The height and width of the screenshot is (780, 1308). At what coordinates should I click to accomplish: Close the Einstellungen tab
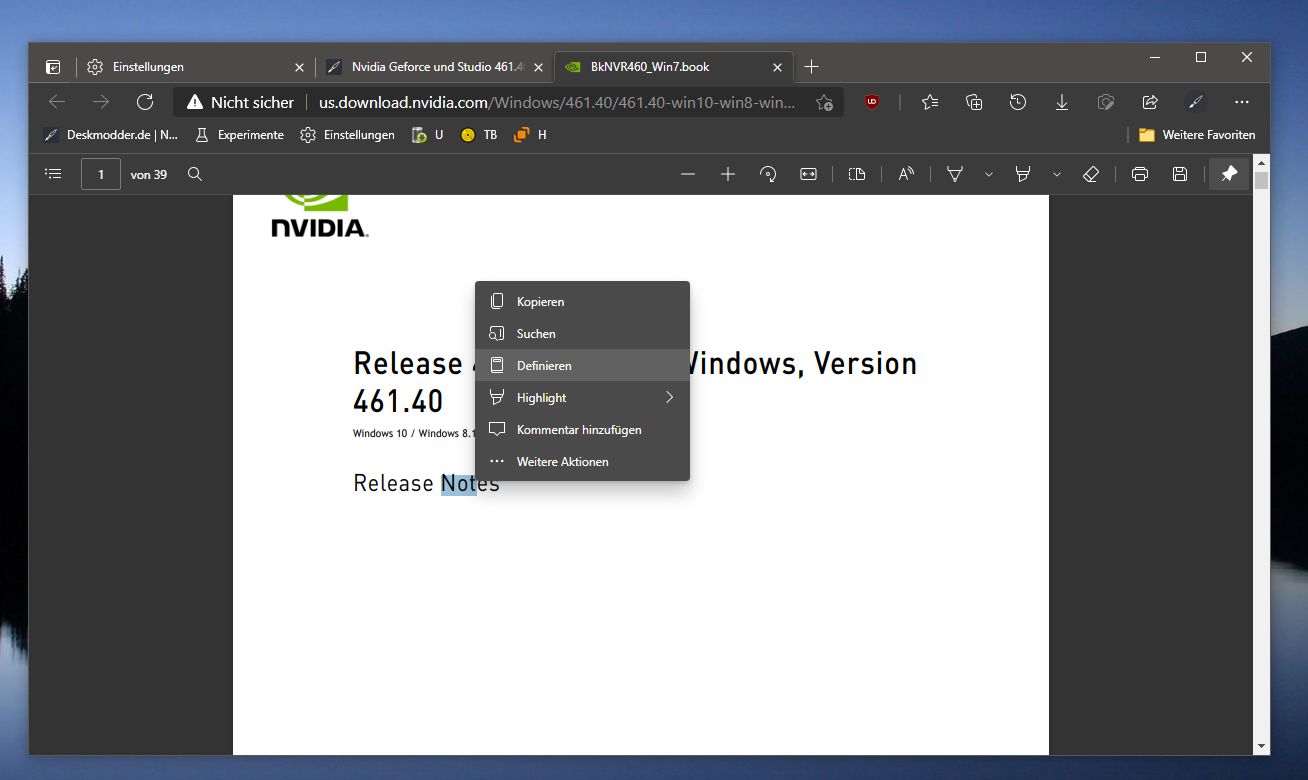pyautogui.click(x=299, y=67)
